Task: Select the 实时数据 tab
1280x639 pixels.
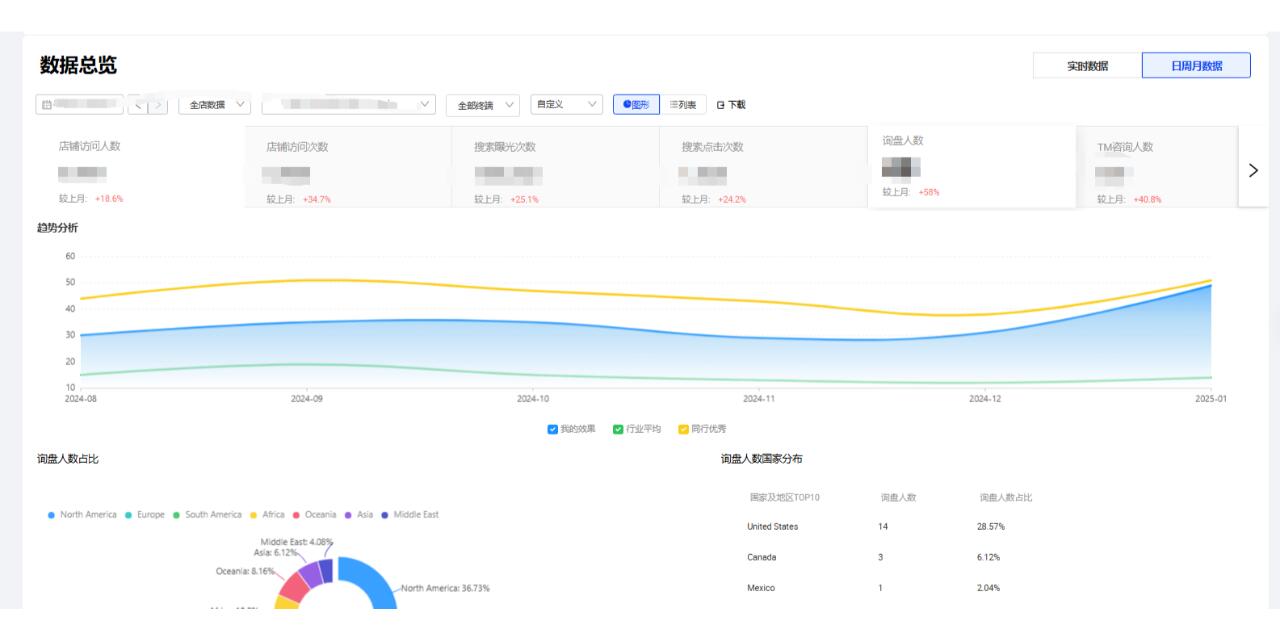Action: click(x=1087, y=66)
